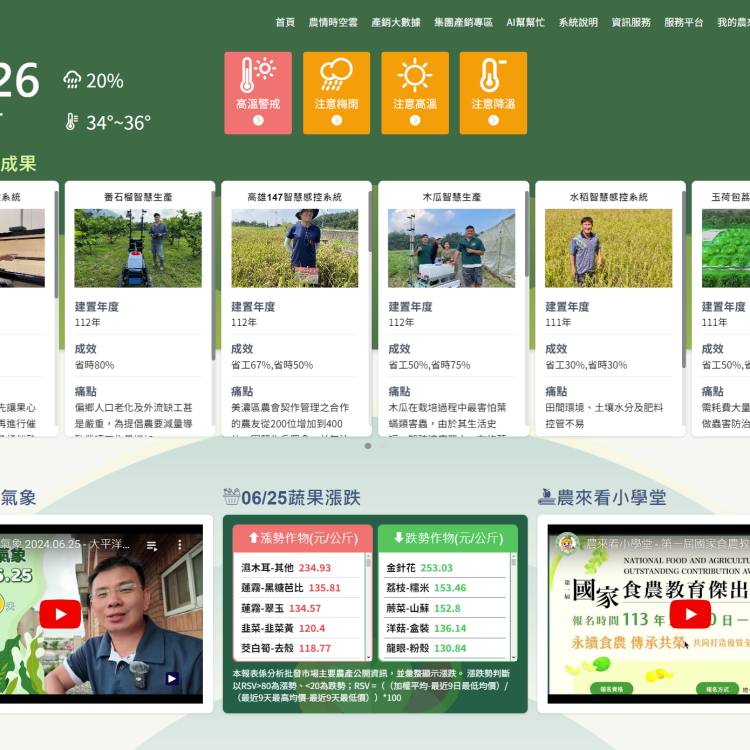Click the 20% rain probability cloud icon
Screen dimensions: 750x750
tap(72, 80)
